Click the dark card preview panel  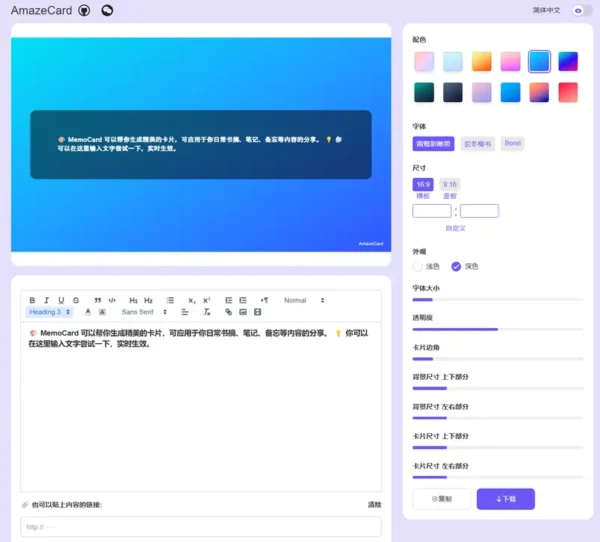pos(201,145)
